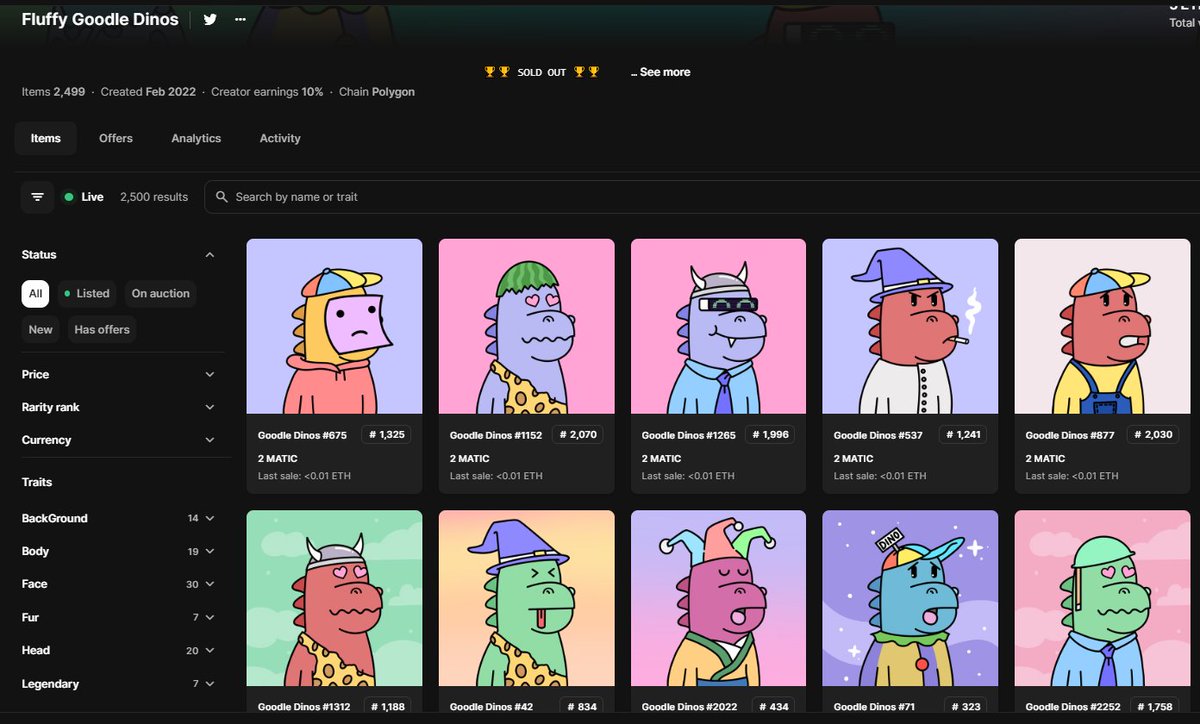Click the Goodle Dinos #537 title
Image resolution: width=1200 pixels, height=724 pixels.
pos(878,435)
